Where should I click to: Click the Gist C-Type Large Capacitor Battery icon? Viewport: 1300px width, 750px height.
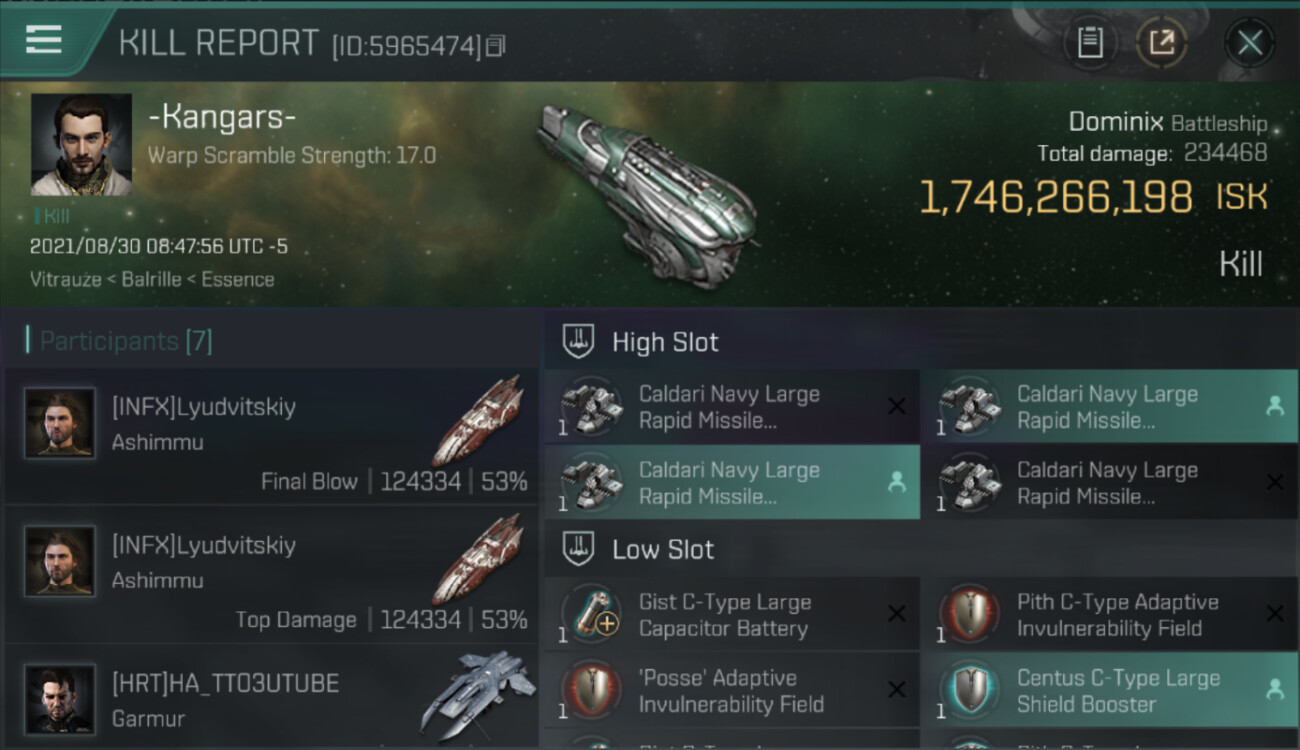coord(591,614)
